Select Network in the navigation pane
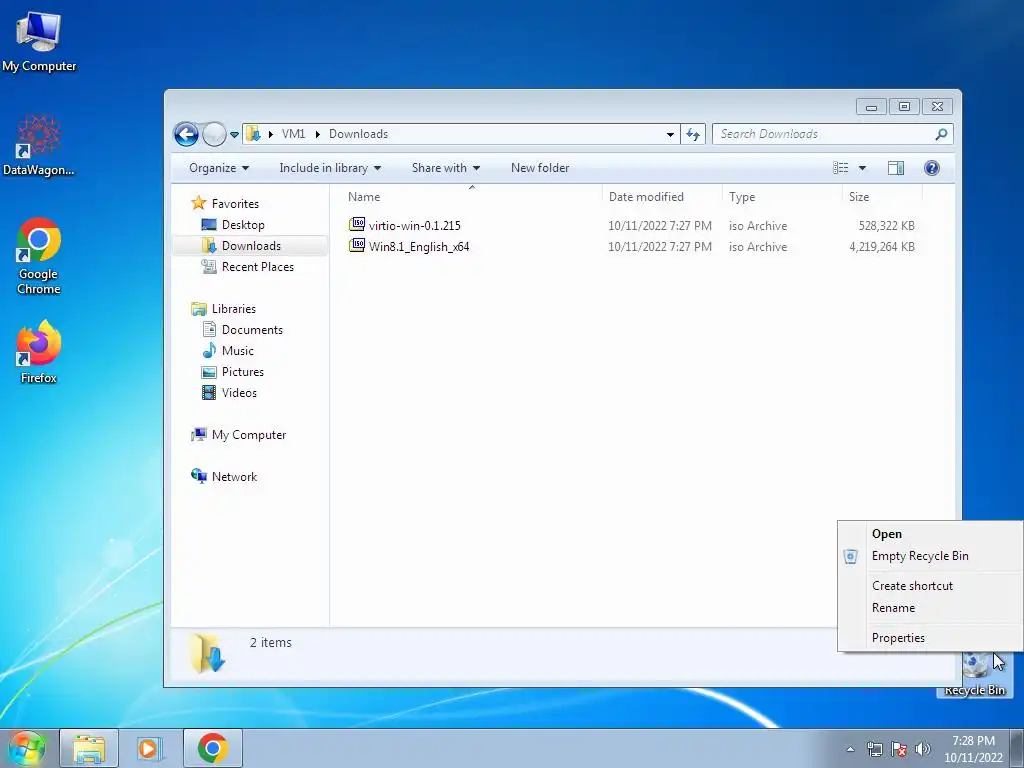This screenshot has width=1024, height=768. point(234,477)
